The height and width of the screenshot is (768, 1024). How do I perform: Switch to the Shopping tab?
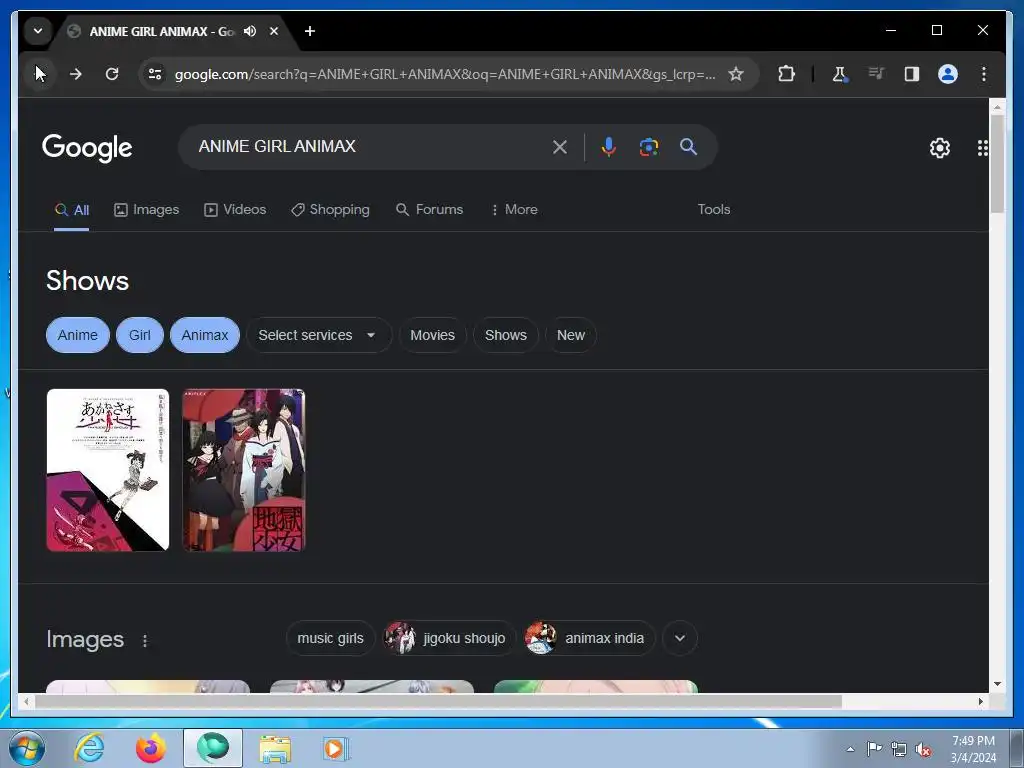click(330, 210)
